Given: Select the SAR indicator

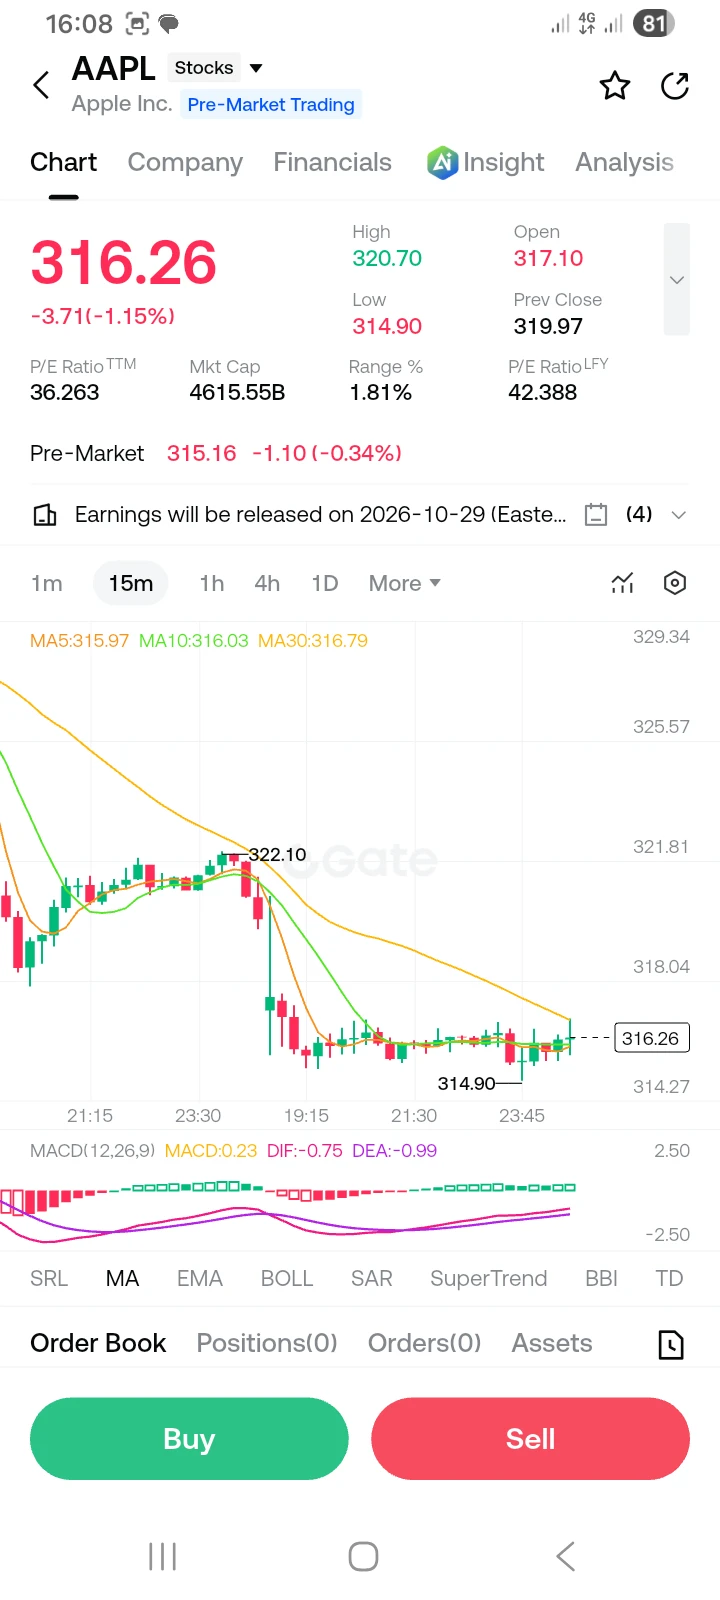Looking at the screenshot, I should click(371, 1278).
